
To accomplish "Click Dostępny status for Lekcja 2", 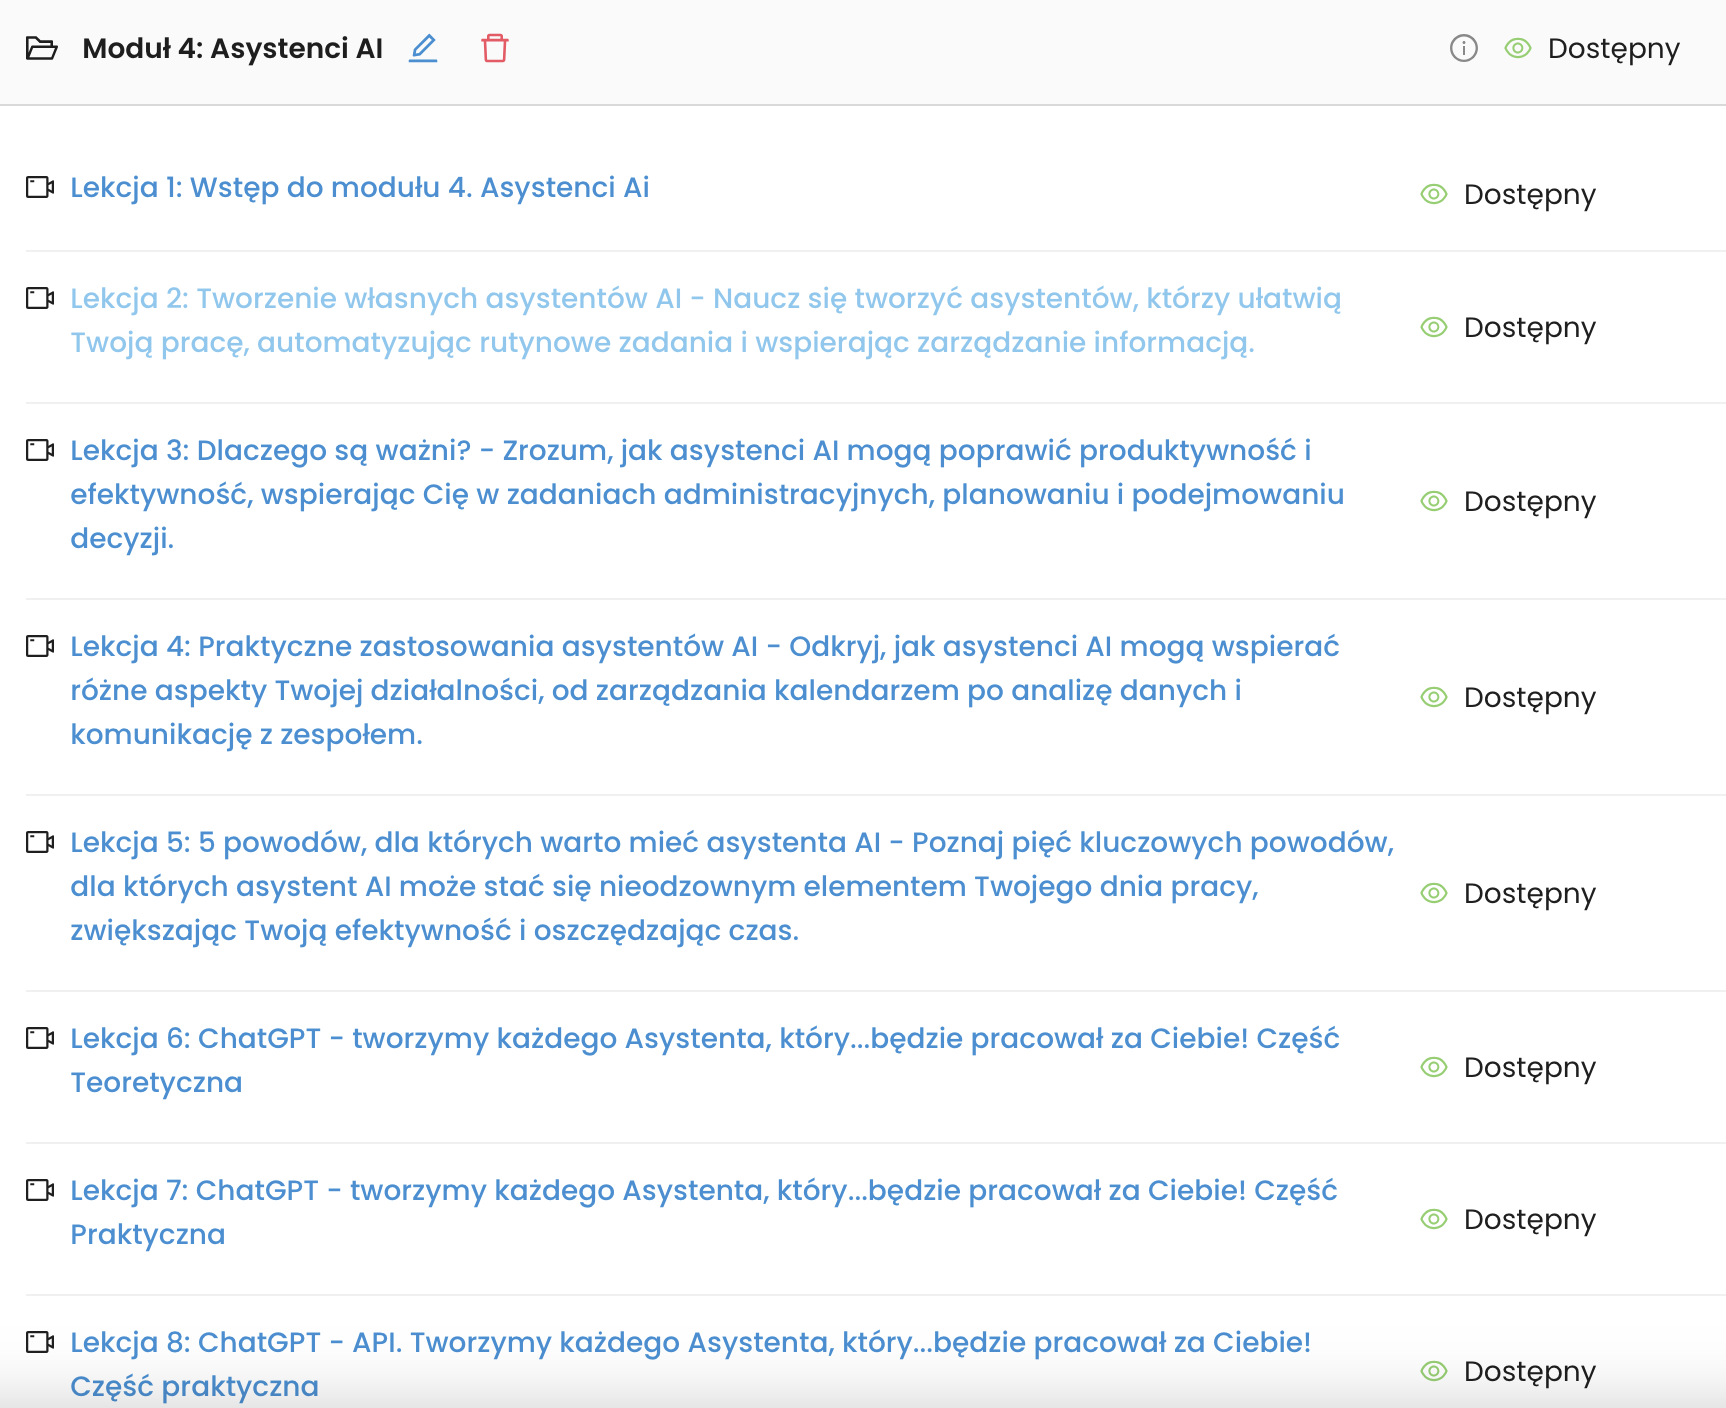I will 1529,328.
